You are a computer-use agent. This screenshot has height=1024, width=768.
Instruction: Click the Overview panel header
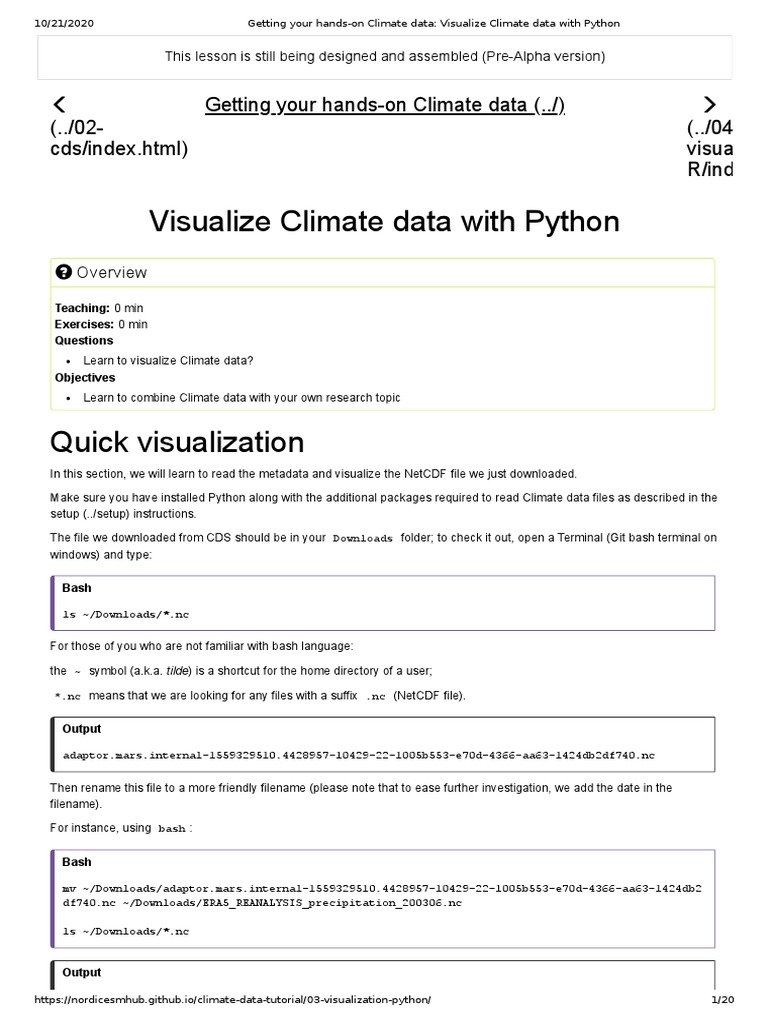click(x=383, y=273)
